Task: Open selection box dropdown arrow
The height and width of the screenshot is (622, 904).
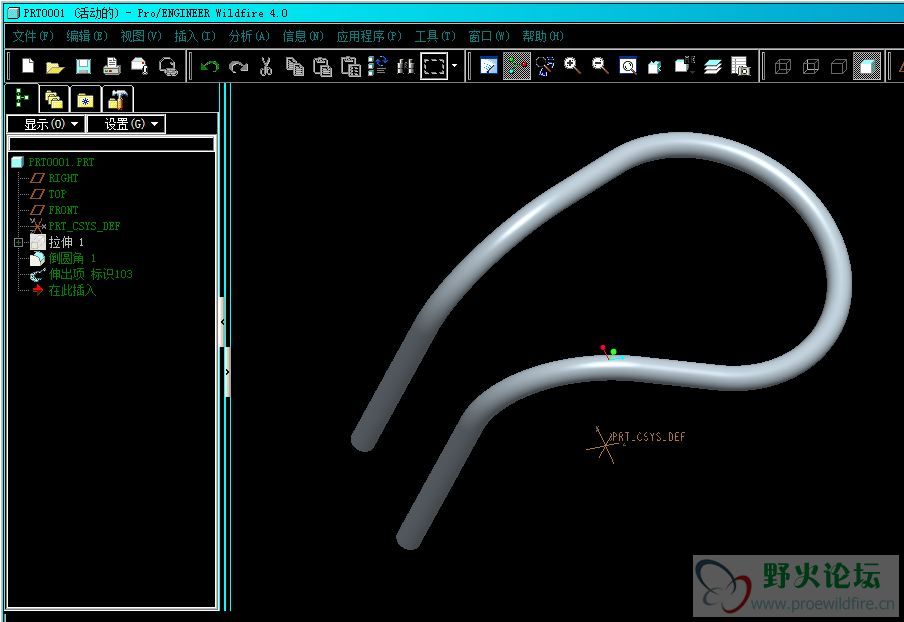Action: pos(454,66)
